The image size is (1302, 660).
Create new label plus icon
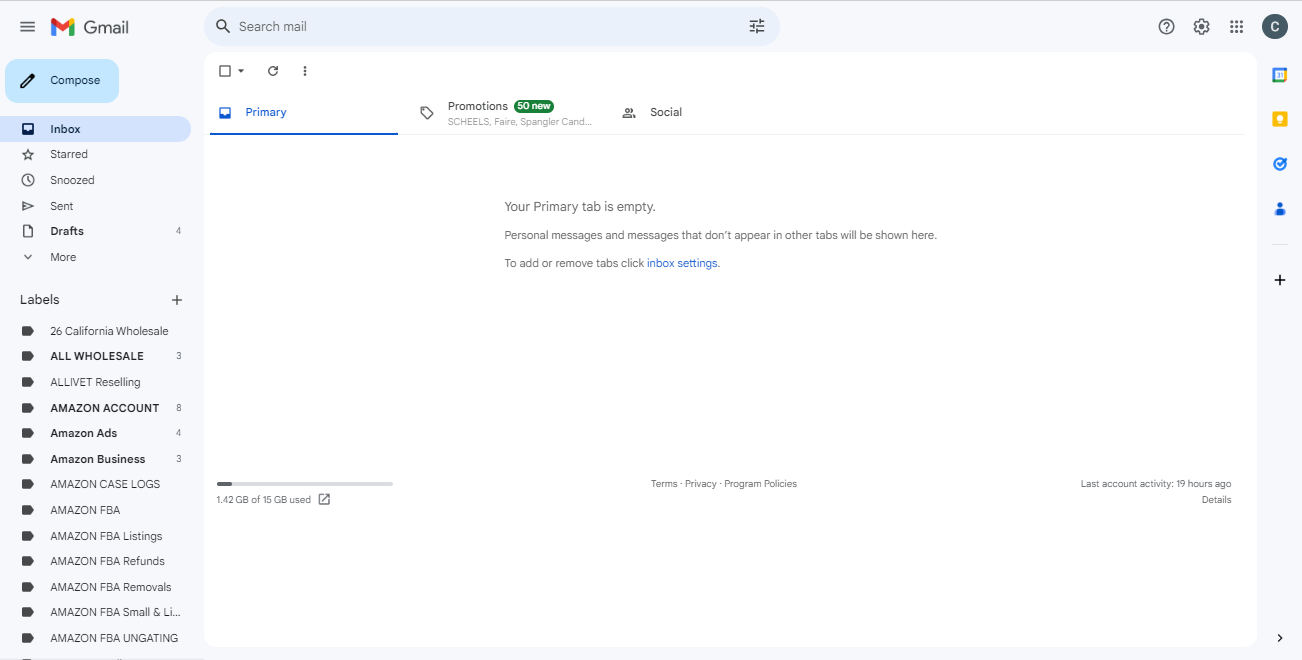point(177,300)
